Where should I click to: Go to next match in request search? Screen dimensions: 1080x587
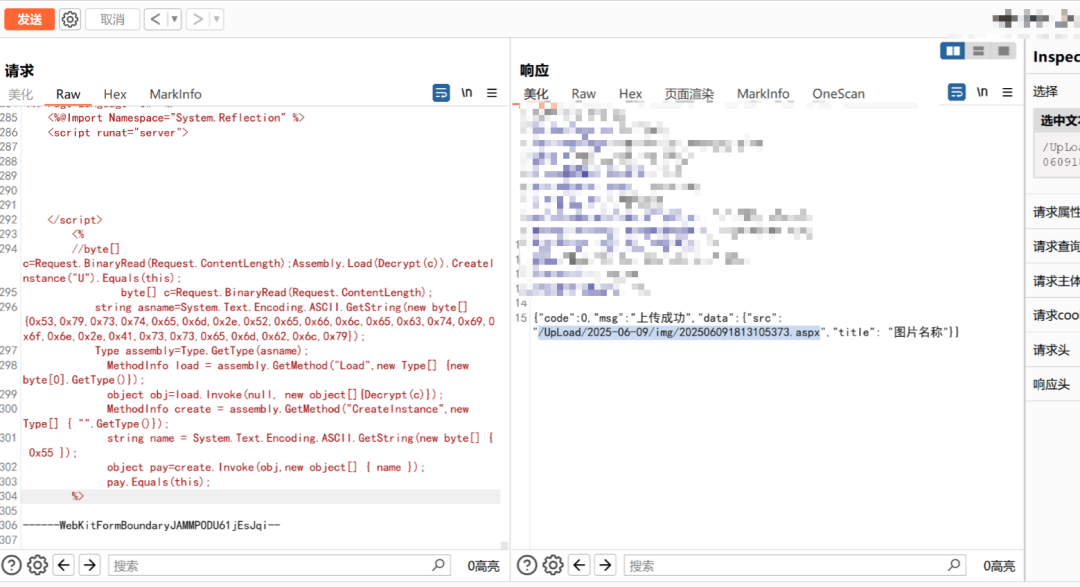pos(90,566)
